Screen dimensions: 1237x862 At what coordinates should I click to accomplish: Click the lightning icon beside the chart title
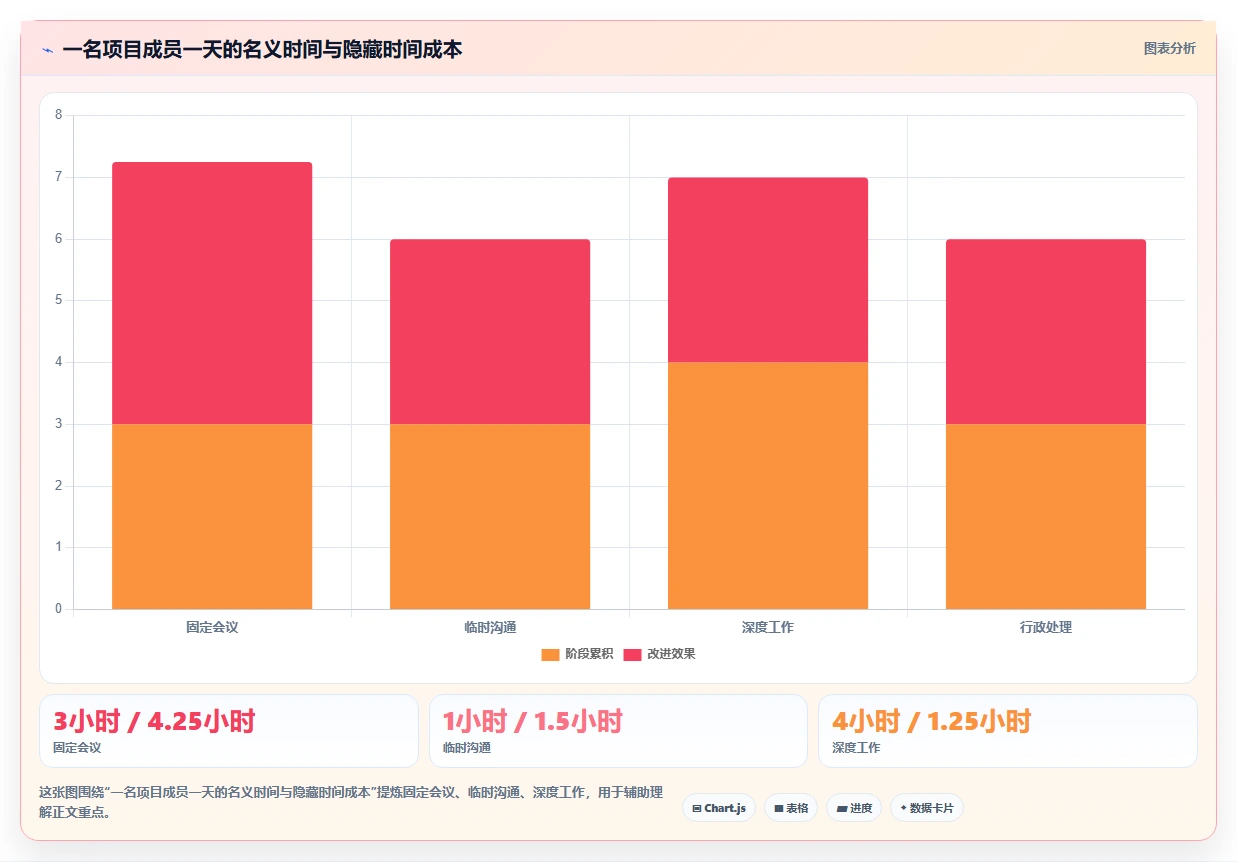(x=47, y=50)
